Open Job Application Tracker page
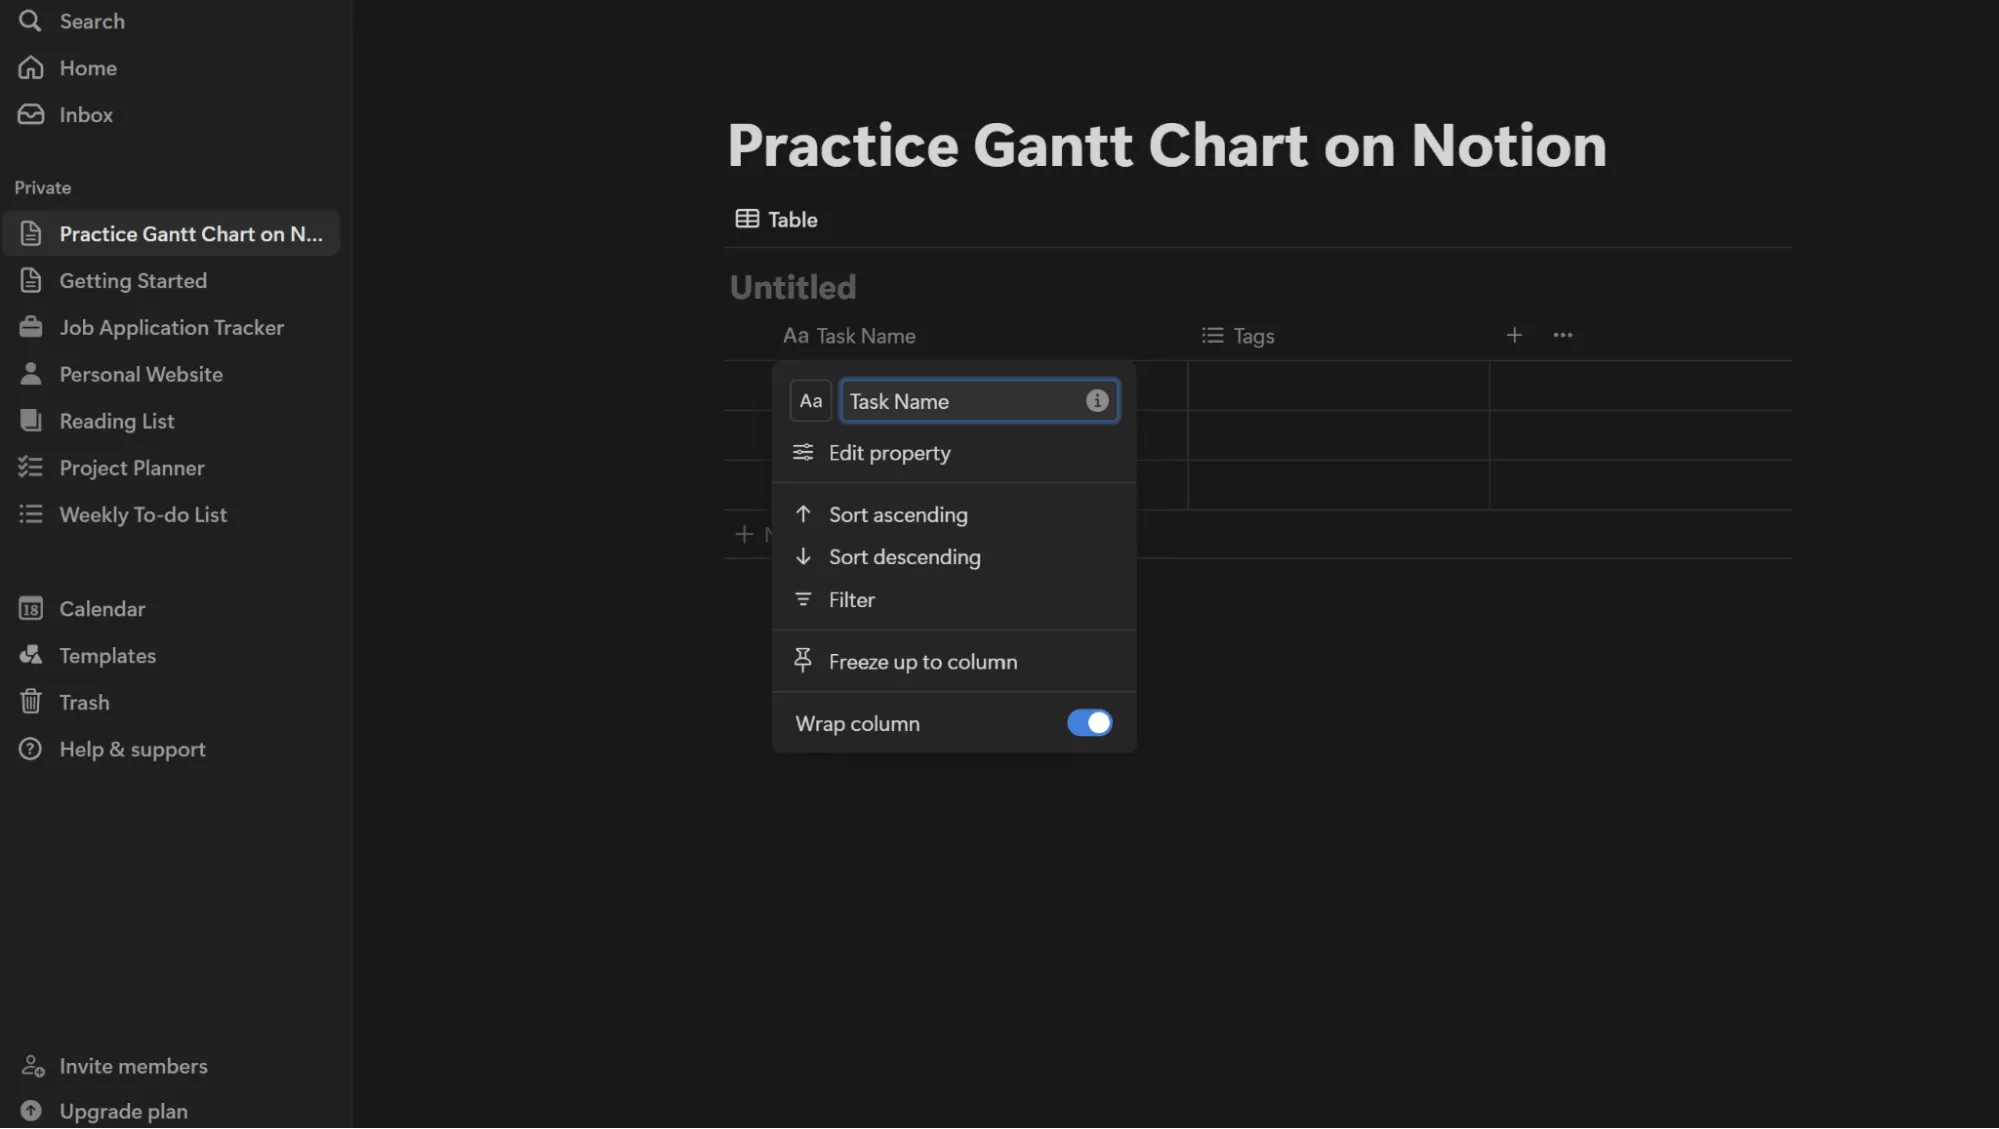 tap(171, 328)
